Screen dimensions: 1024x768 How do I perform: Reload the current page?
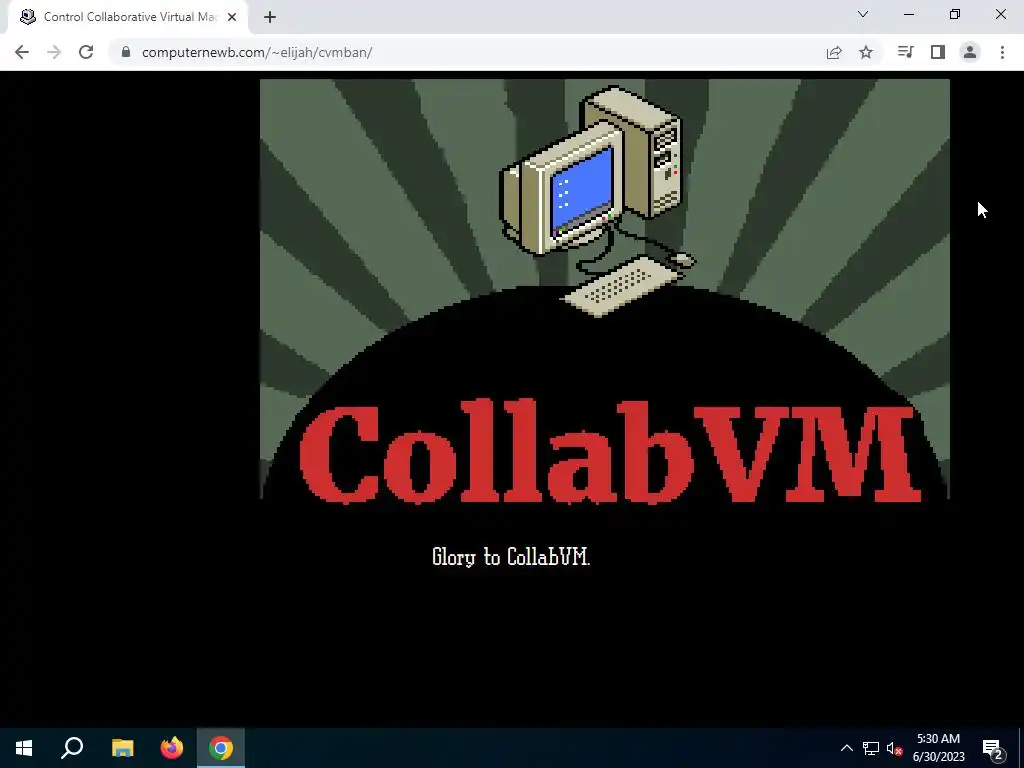[x=86, y=52]
